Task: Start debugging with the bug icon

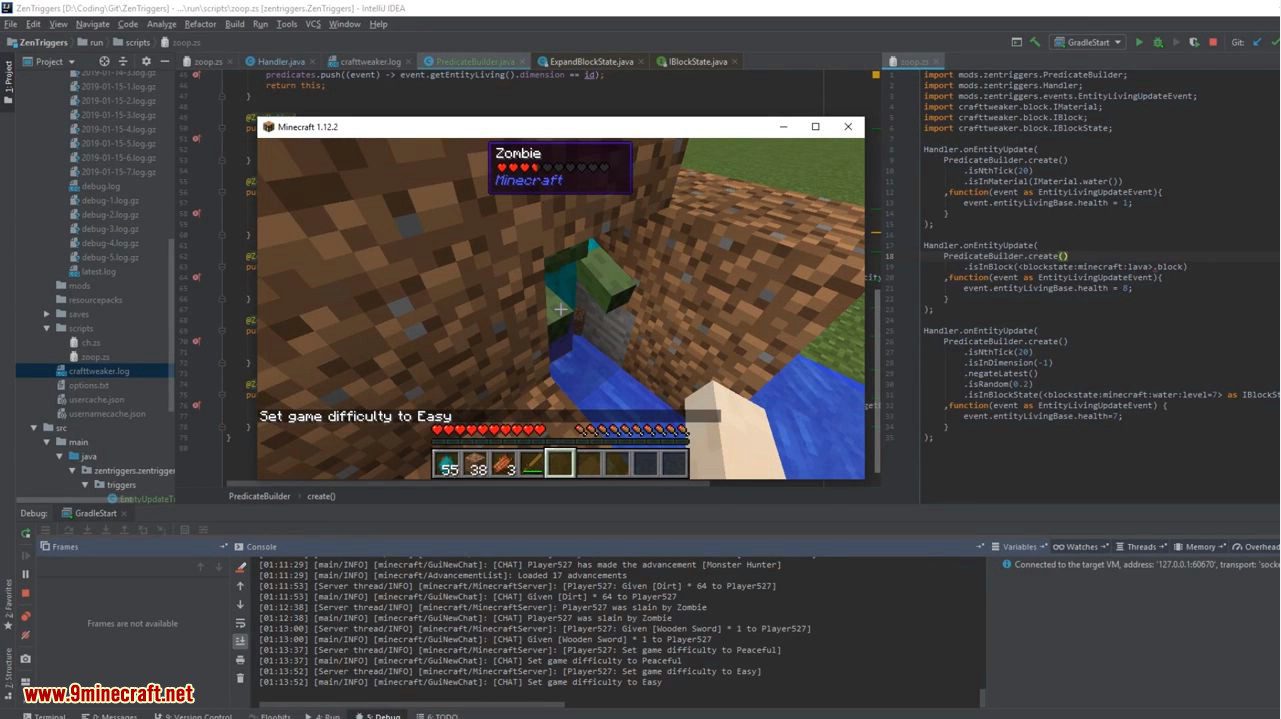Action: point(1158,42)
